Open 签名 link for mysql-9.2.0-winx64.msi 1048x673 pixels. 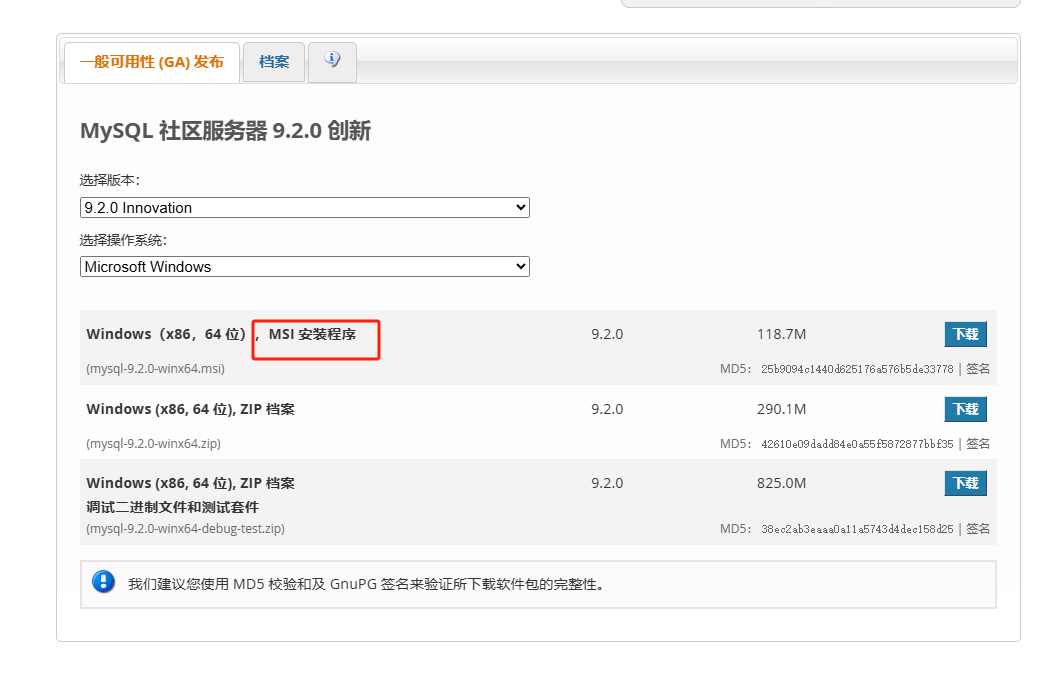(978, 369)
